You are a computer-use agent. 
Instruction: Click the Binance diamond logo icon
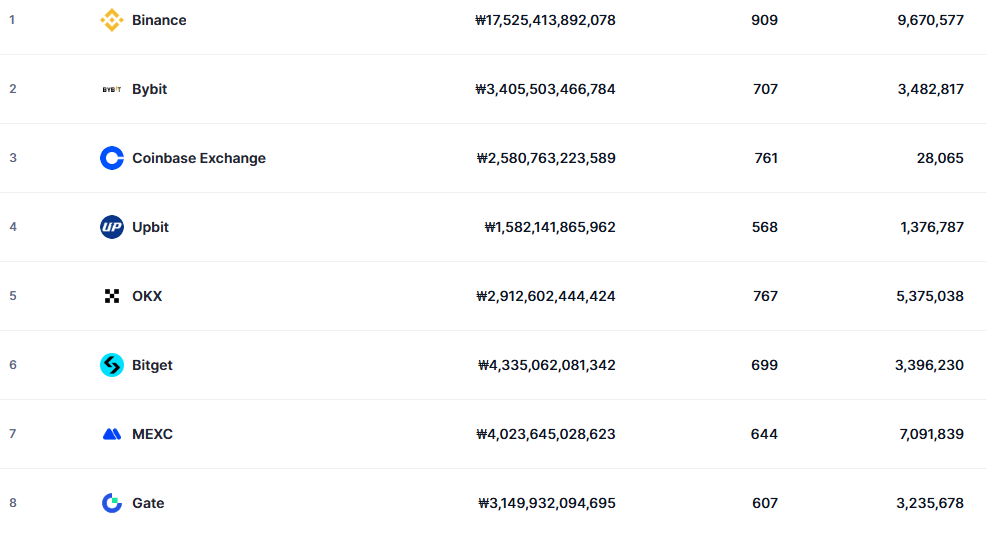[111, 20]
